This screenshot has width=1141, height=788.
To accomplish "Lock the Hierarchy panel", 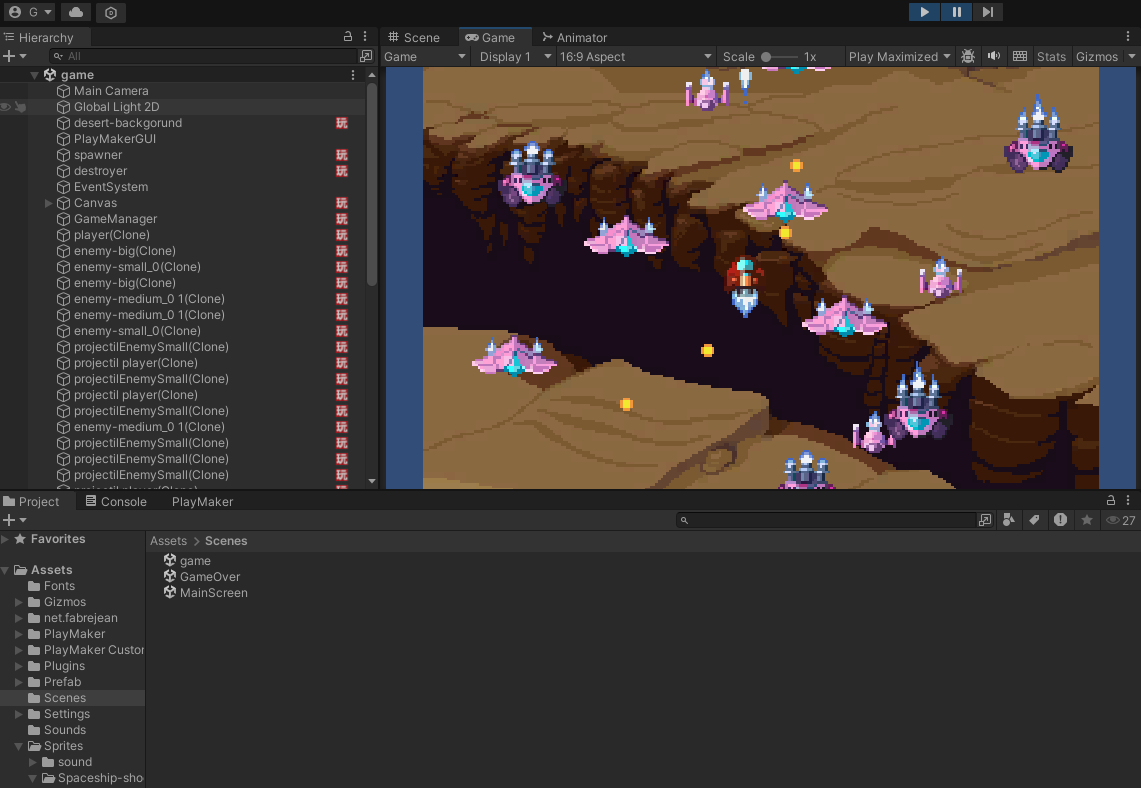I will point(348,37).
